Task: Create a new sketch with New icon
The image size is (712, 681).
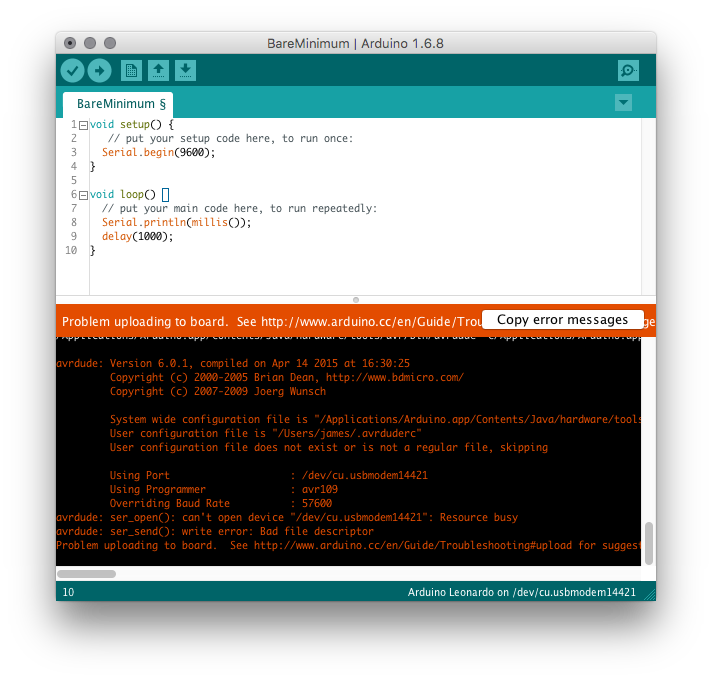Action: click(x=131, y=70)
